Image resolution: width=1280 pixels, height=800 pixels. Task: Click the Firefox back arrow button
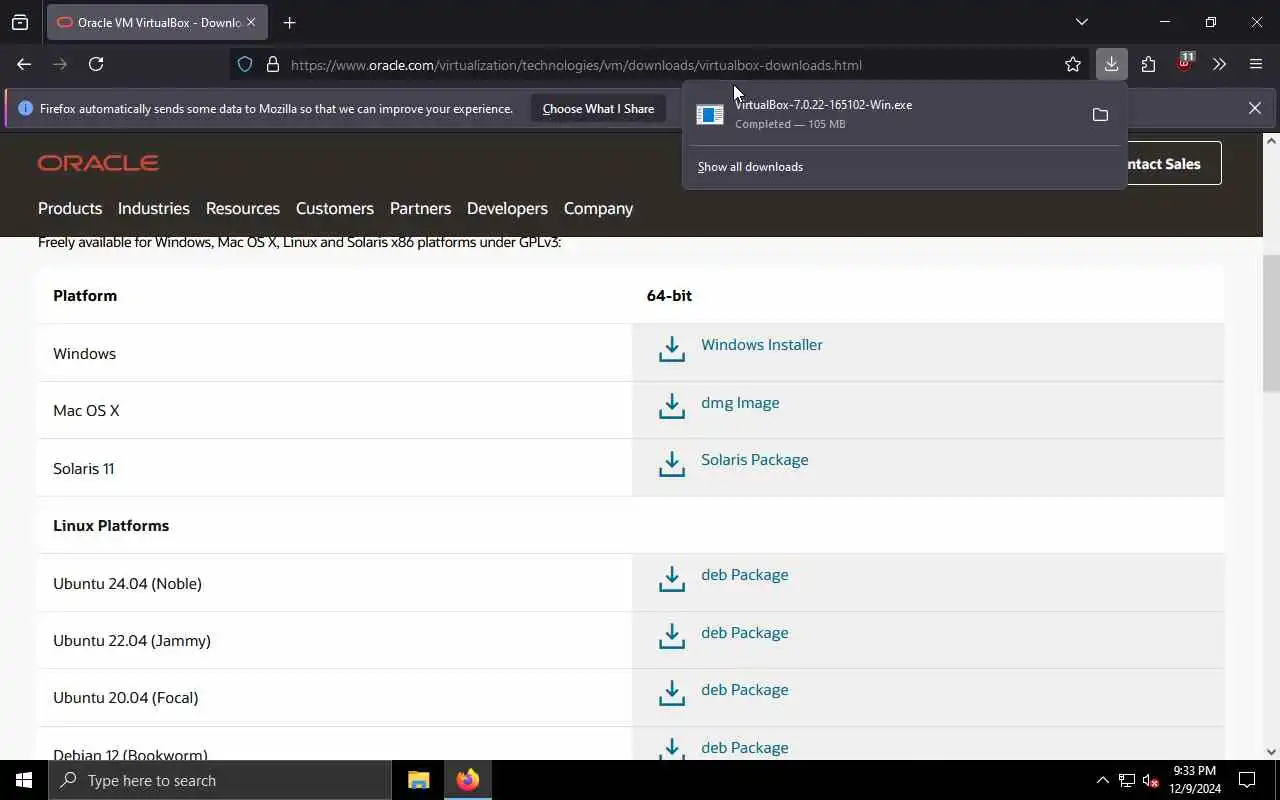[x=24, y=64]
